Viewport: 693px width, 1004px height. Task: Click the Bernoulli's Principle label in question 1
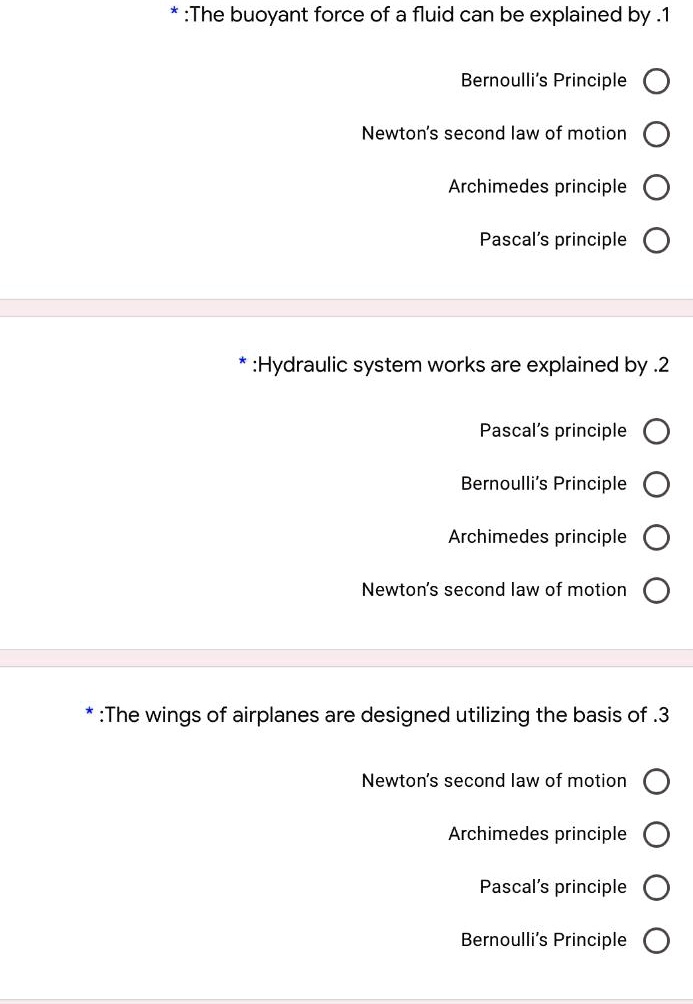coord(544,81)
